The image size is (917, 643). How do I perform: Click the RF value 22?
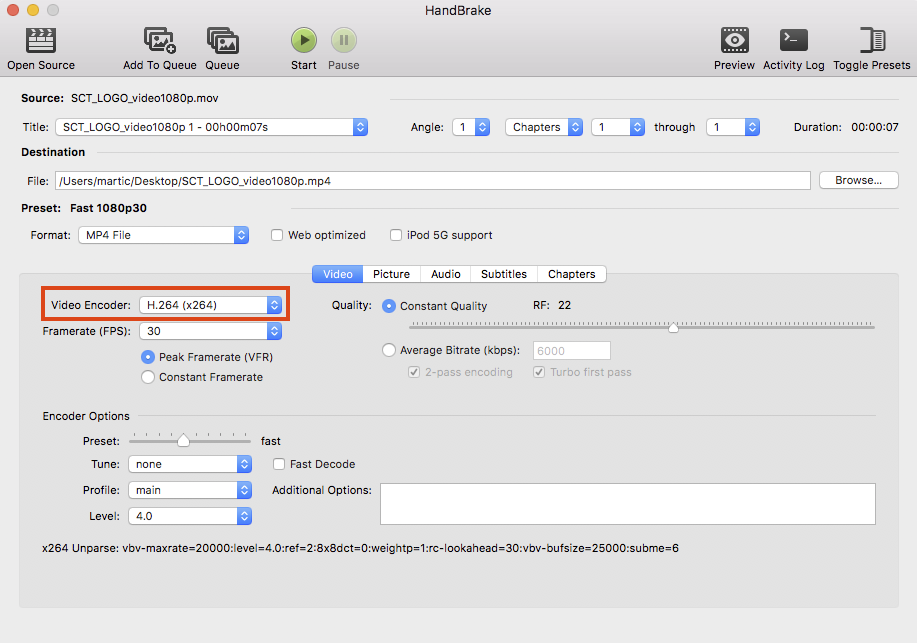point(564,305)
